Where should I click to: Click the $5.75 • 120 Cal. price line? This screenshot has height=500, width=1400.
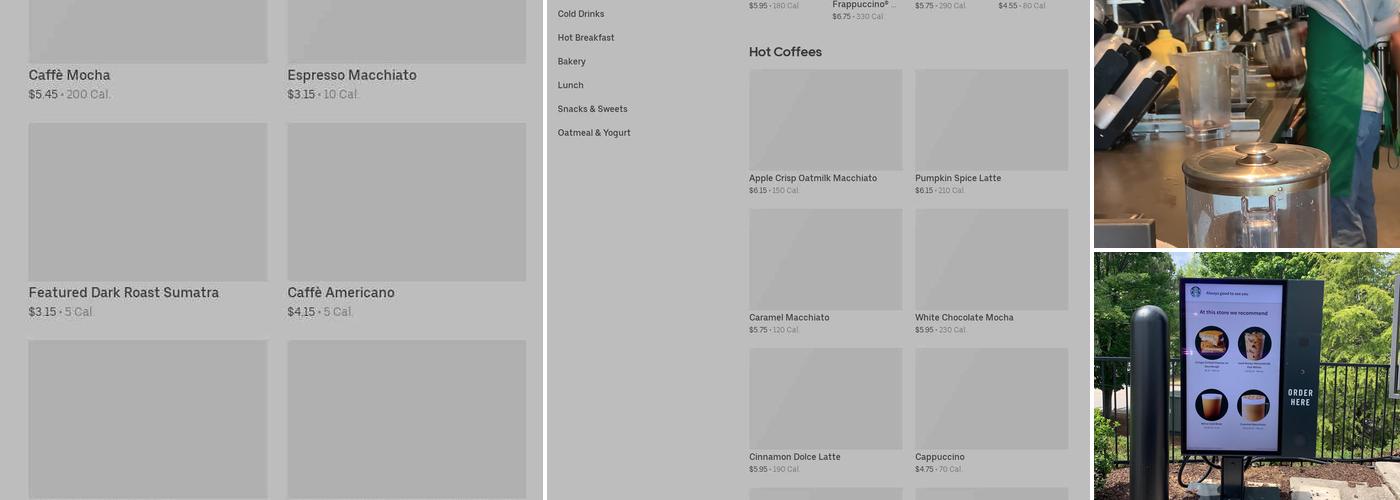click(x=774, y=330)
